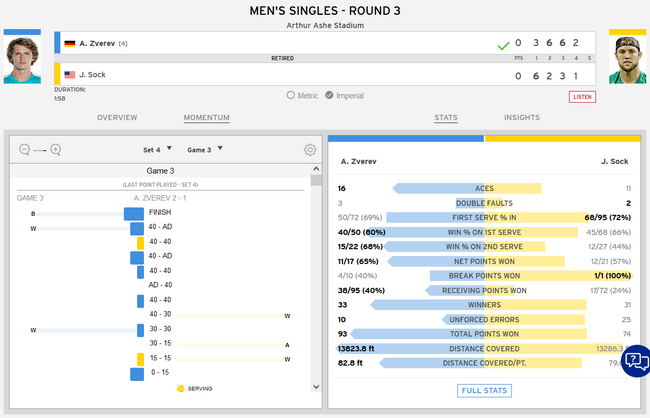This screenshot has width=650, height=418.
Task: Click the green winner checkmark icon
Action: 503,45
